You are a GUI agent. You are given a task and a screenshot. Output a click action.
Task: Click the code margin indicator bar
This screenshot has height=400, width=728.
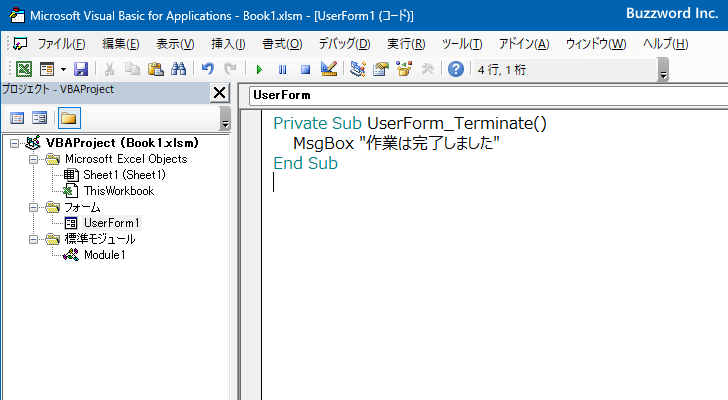point(252,254)
